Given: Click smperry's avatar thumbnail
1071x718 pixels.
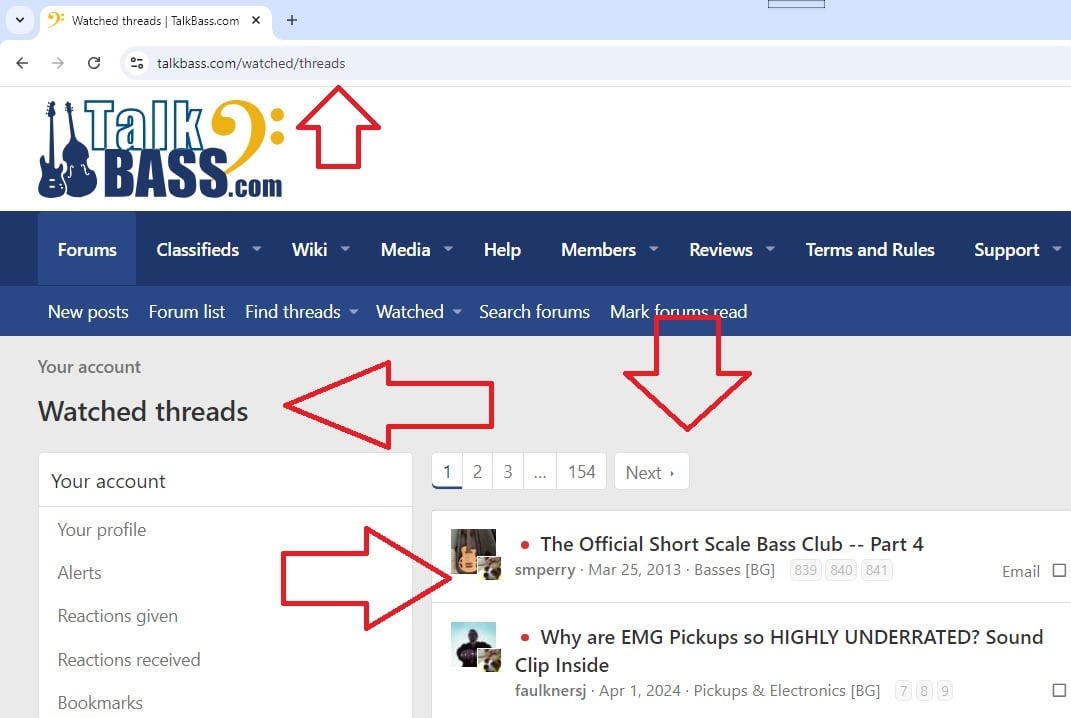Looking at the screenshot, I should (x=473, y=551).
